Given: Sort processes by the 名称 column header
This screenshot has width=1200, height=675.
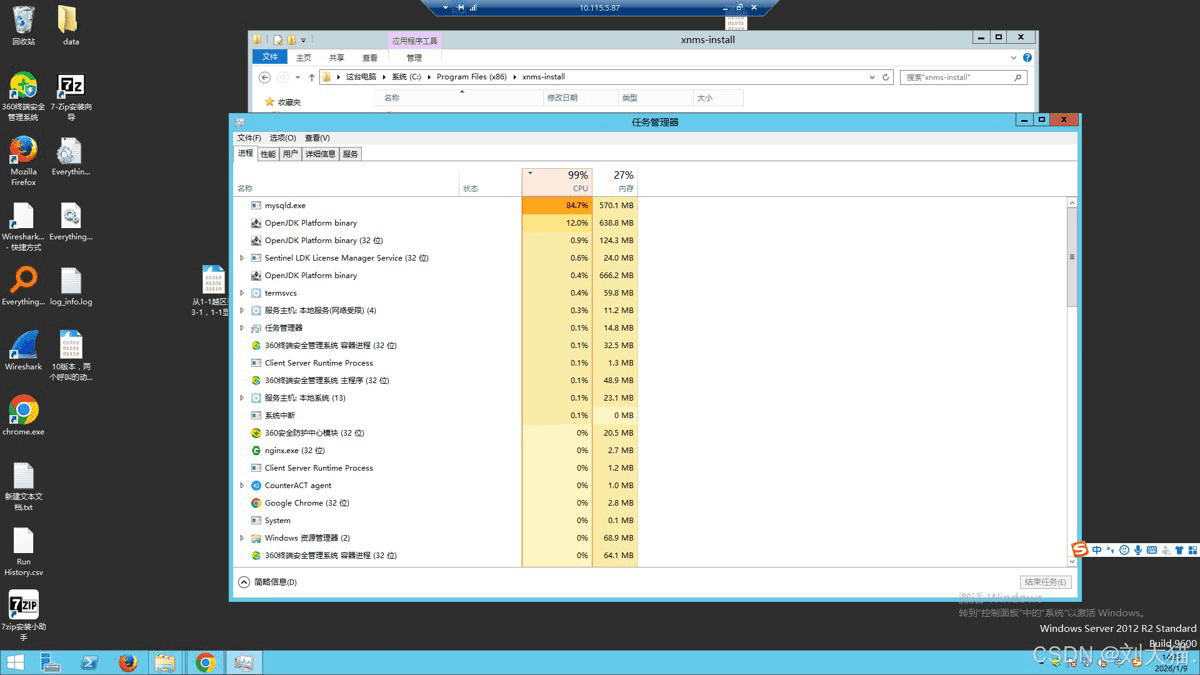Looking at the screenshot, I should point(347,181).
